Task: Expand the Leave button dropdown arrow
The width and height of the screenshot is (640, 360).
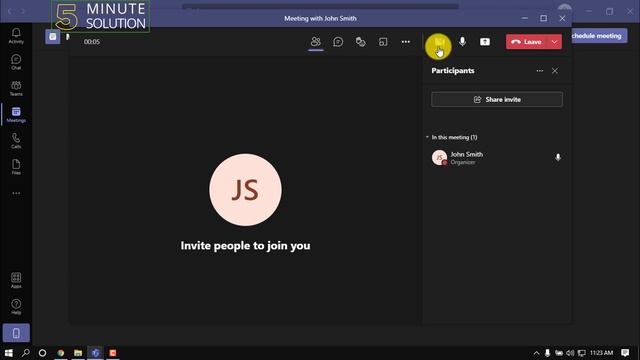Action: pyautogui.click(x=554, y=42)
